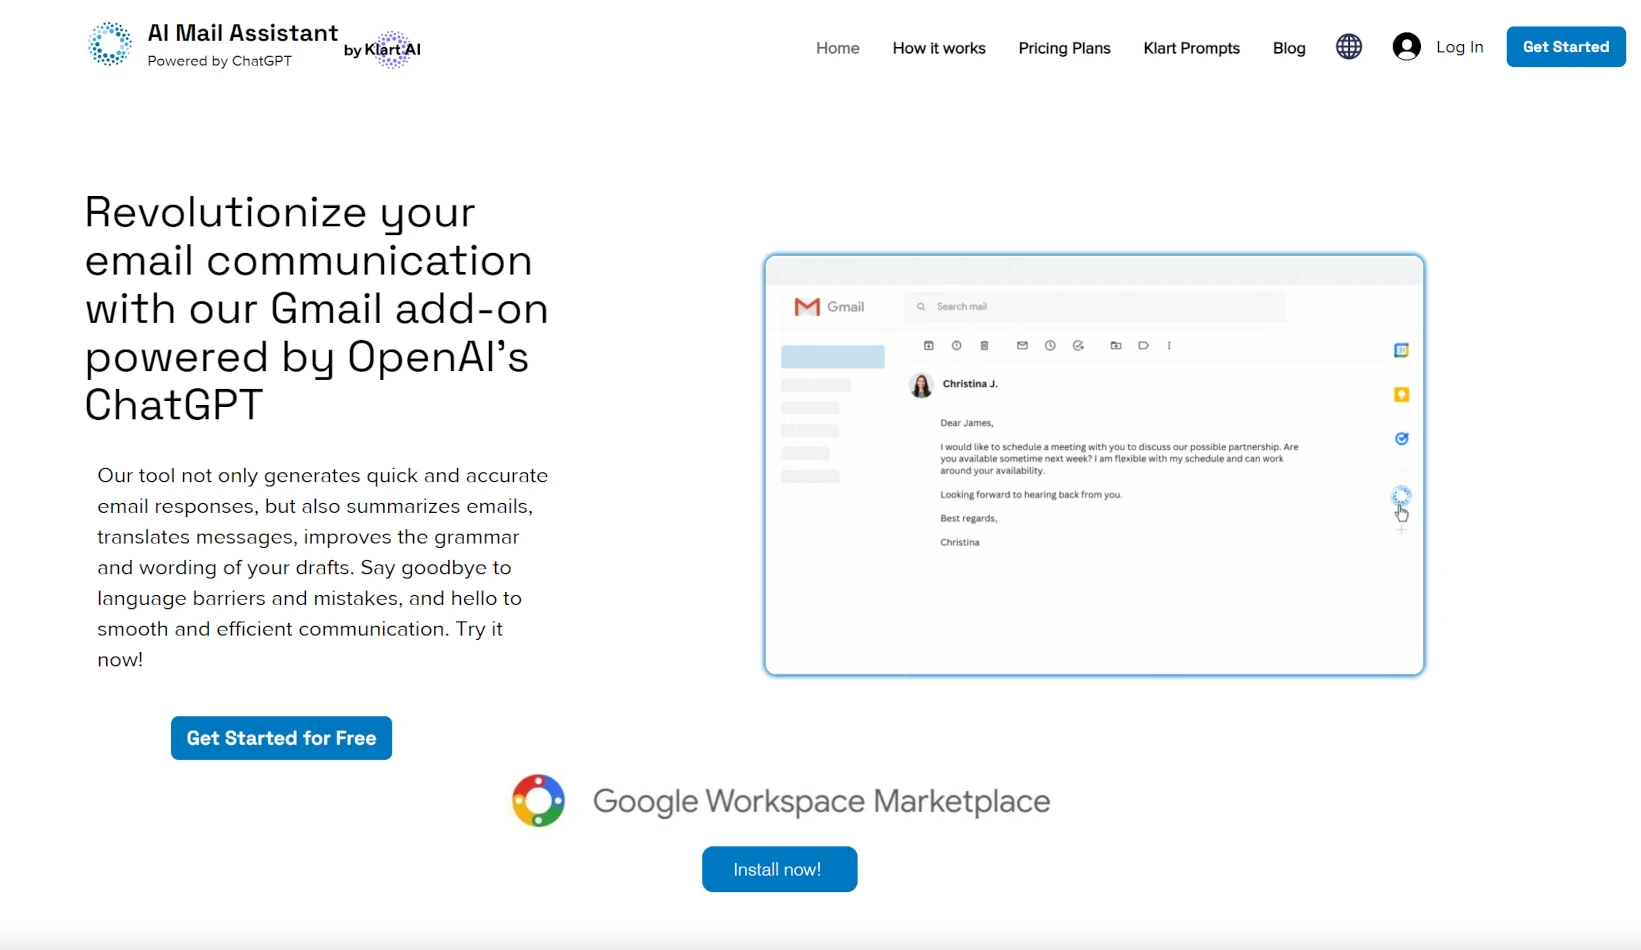This screenshot has width=1641, height=950.
Task: Open the How it works page
Action: (938, 48)
